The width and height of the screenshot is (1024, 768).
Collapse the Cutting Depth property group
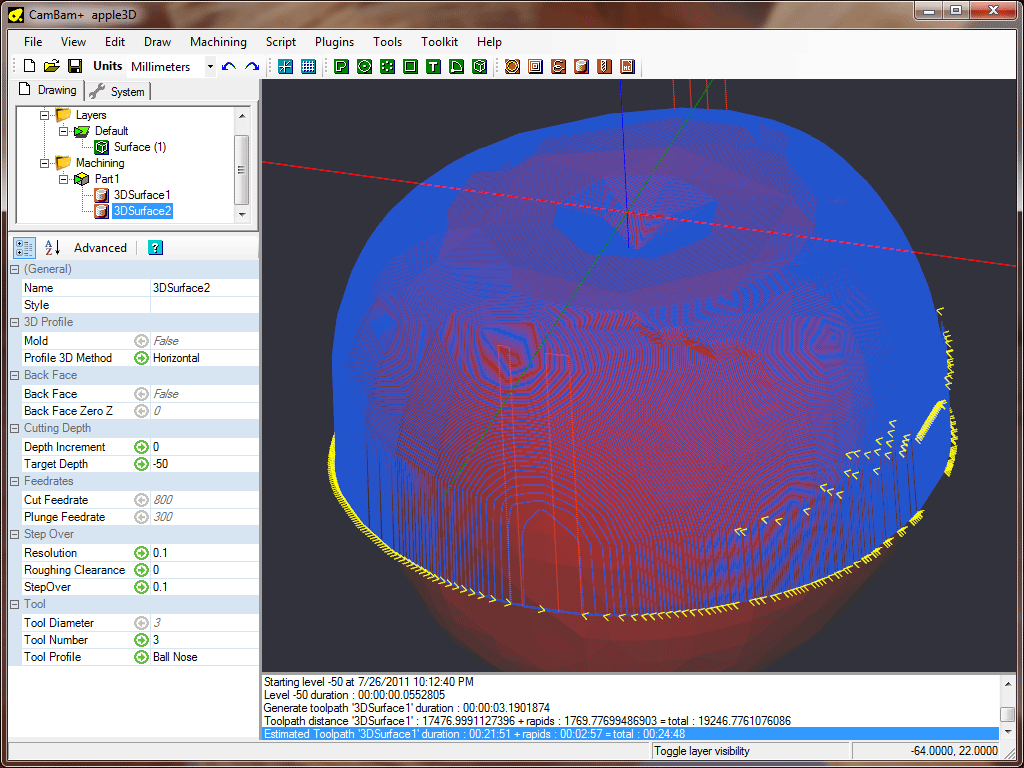click(15, 428)
